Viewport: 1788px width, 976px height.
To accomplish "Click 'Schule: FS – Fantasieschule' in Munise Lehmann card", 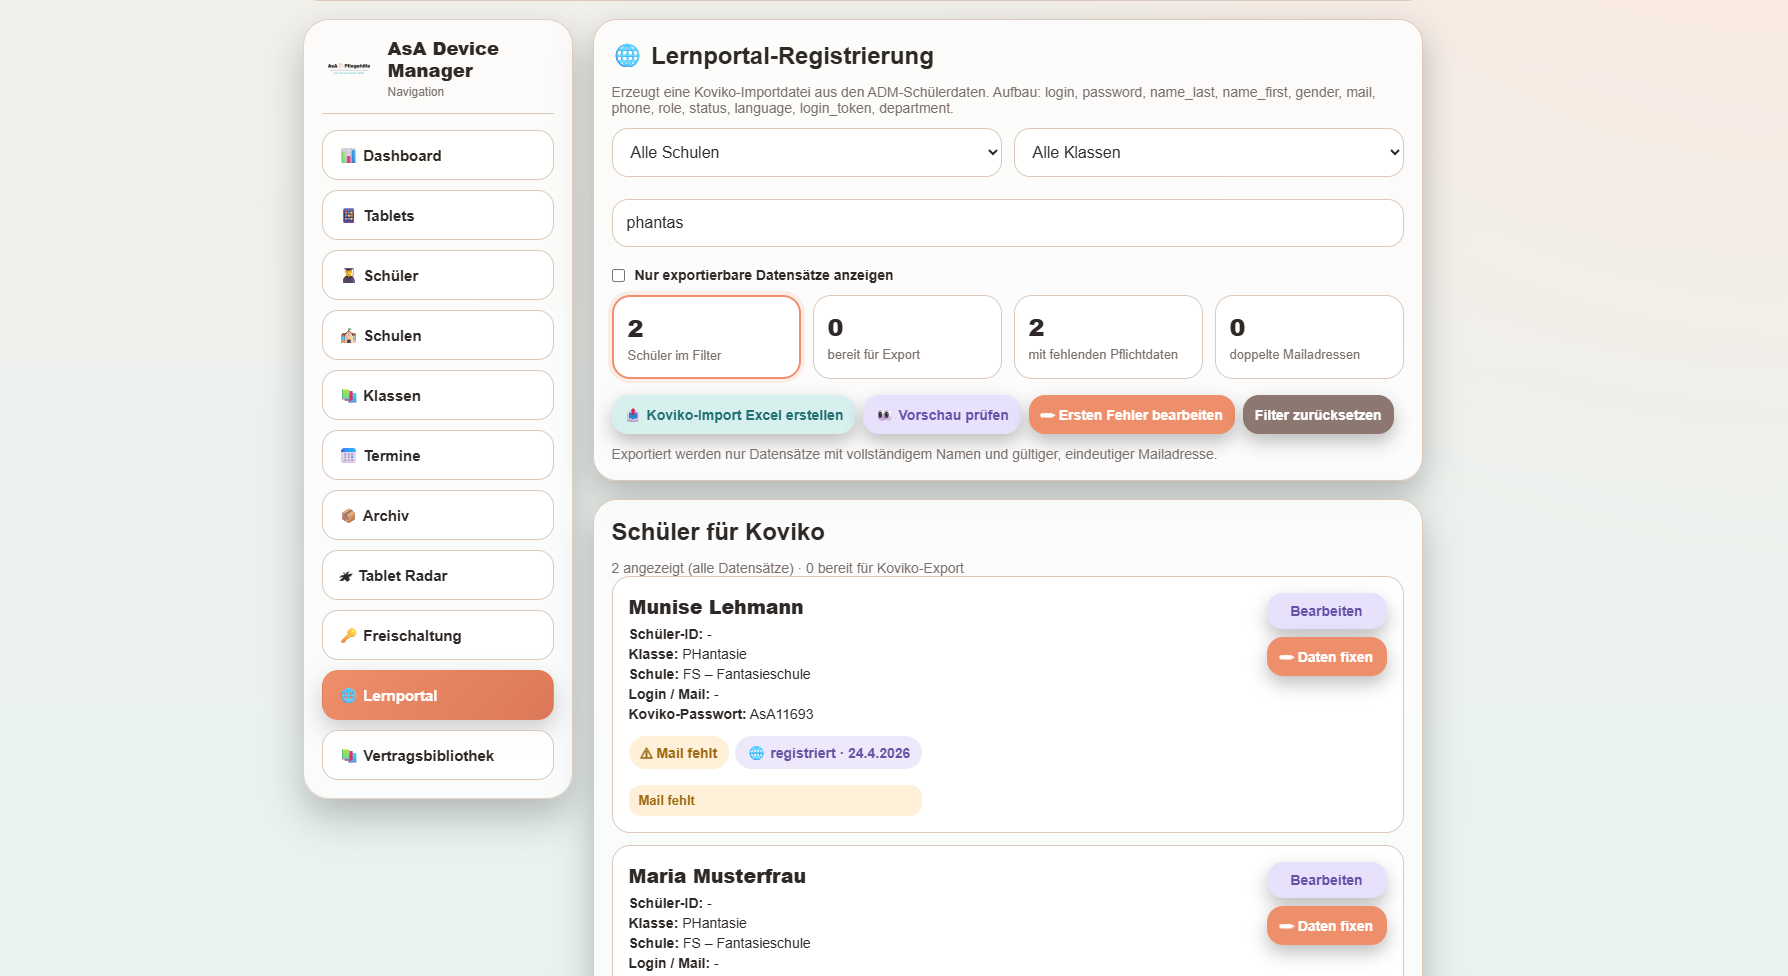I will pyautogui.click(x=720, y=675).
